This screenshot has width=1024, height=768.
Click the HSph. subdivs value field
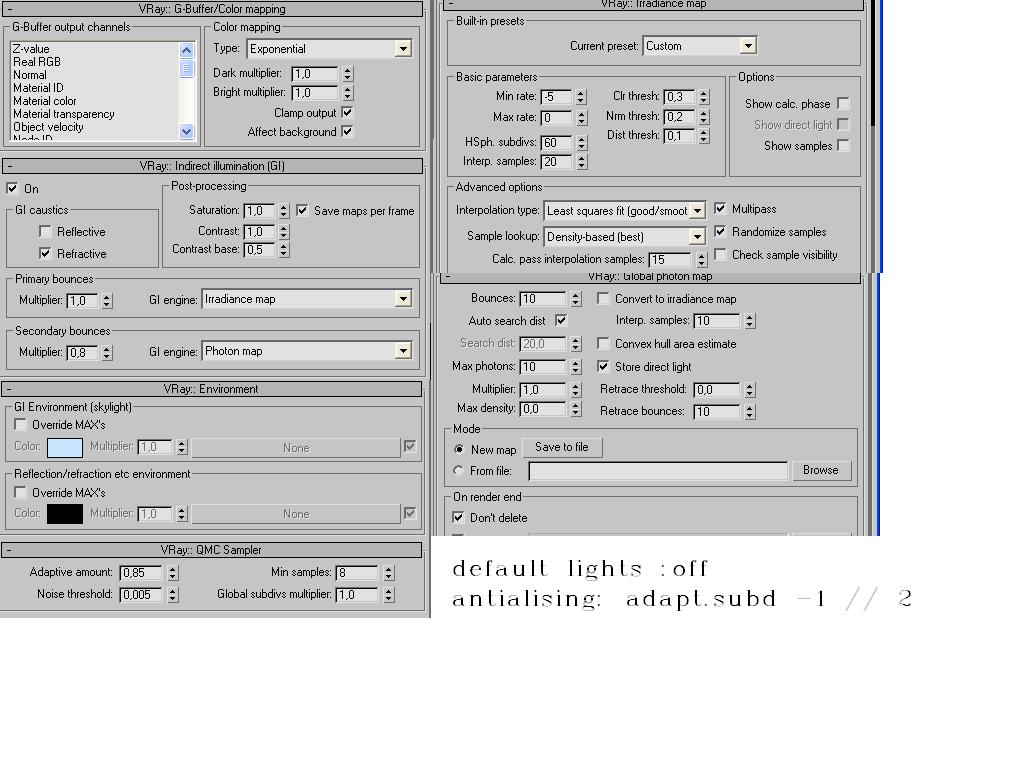tap(556, 142)
